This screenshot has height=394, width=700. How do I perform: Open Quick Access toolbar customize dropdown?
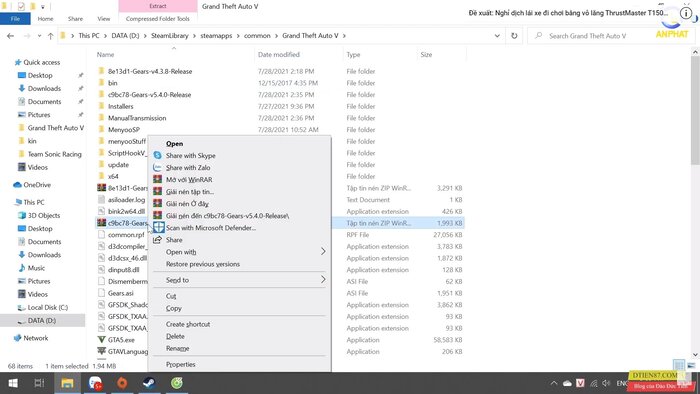point(43,7)
